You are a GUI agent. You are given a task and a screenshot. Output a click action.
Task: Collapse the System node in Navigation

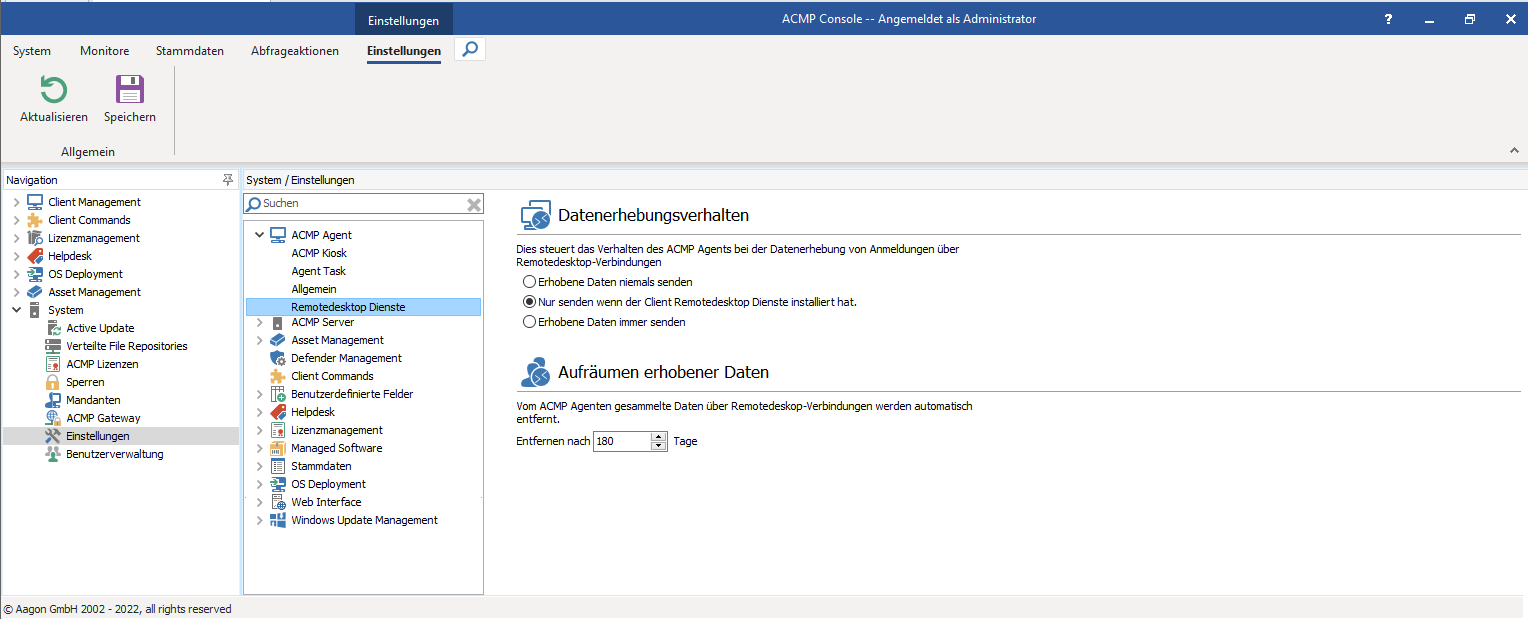click(16, 310)
